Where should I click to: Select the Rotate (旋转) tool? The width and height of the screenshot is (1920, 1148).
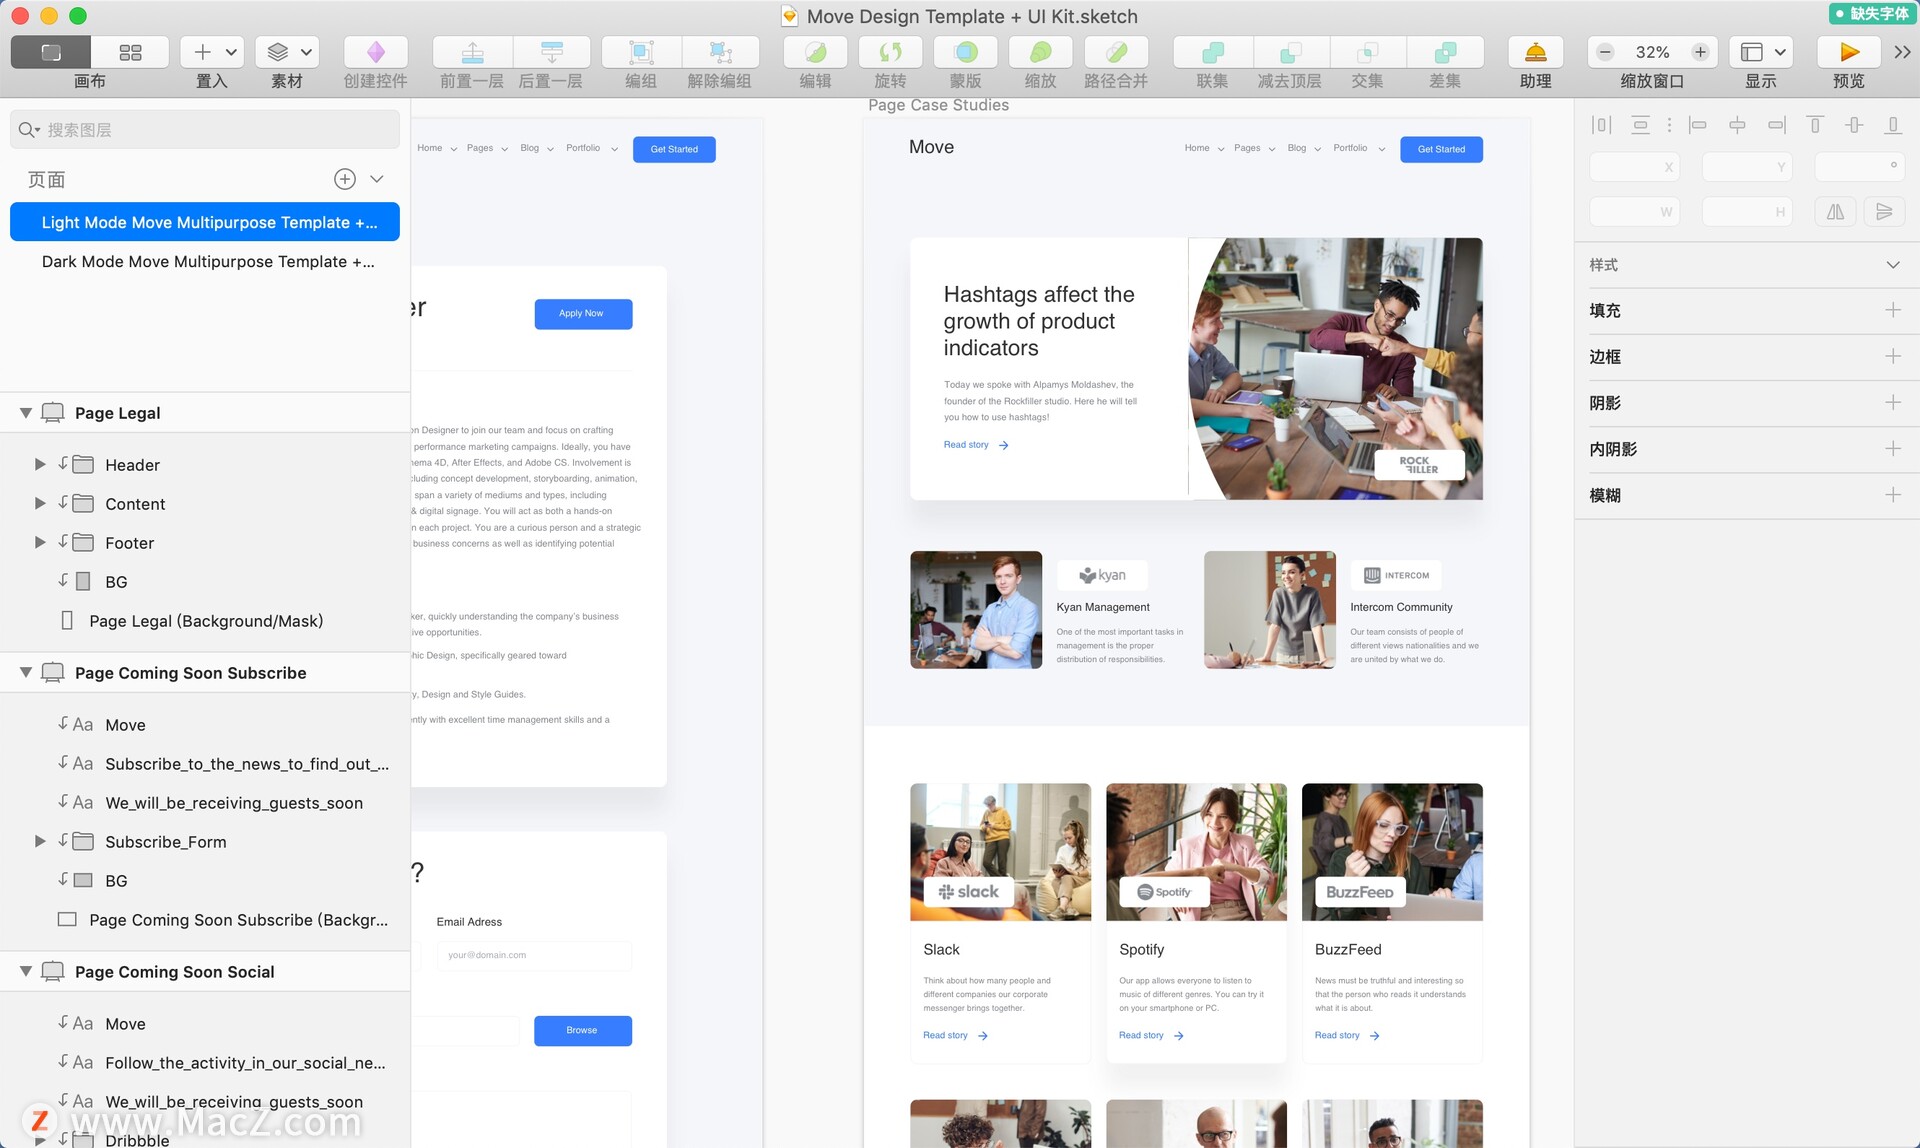click(889, 52)
